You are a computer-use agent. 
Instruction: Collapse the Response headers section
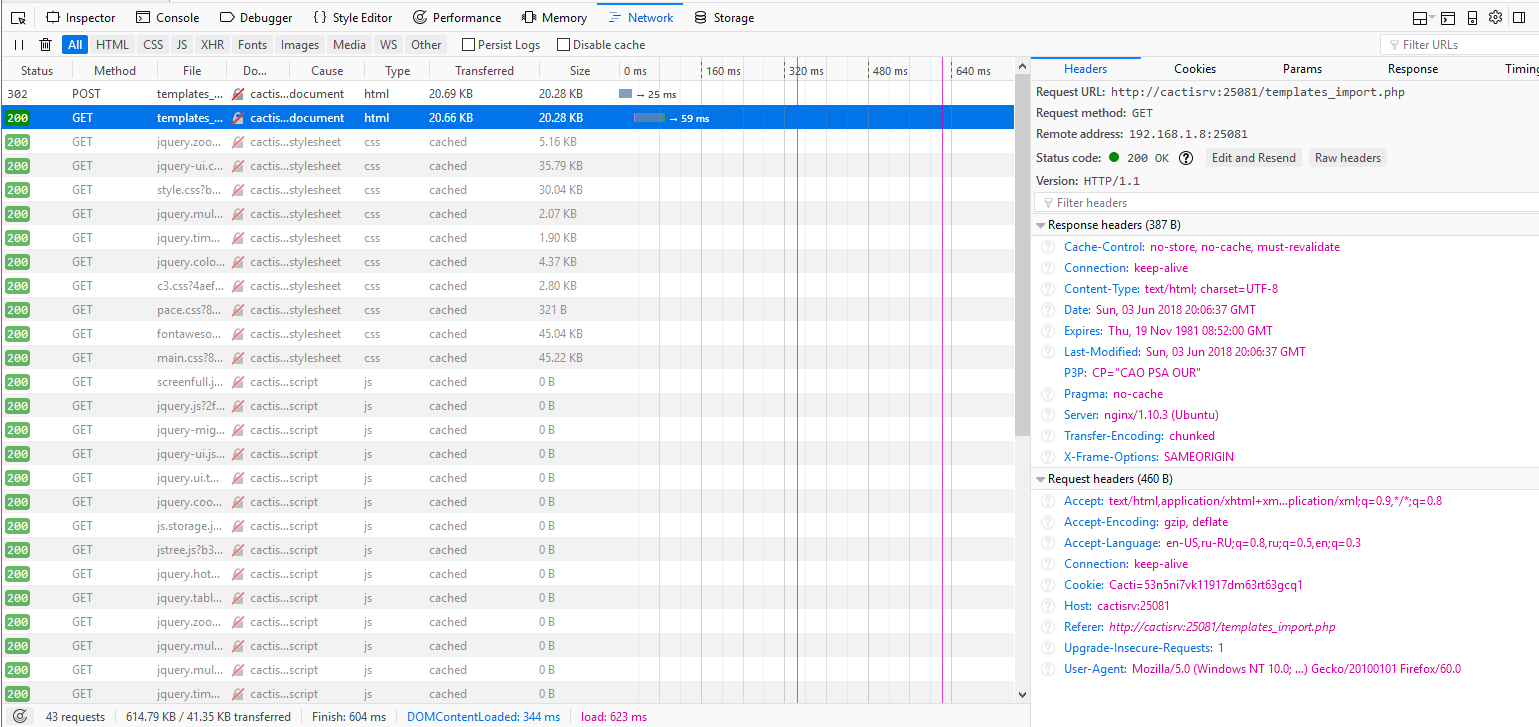[x=1040, y=224]
